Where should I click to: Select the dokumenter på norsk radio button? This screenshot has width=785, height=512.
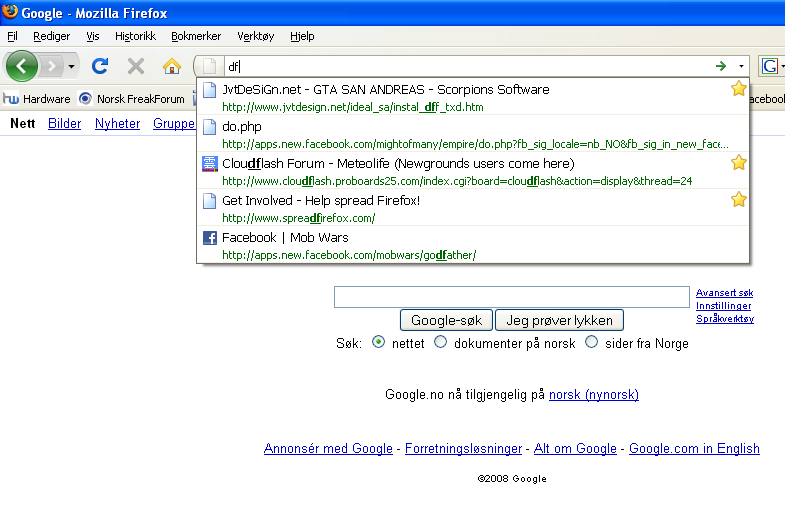click(x=441, y=342)
